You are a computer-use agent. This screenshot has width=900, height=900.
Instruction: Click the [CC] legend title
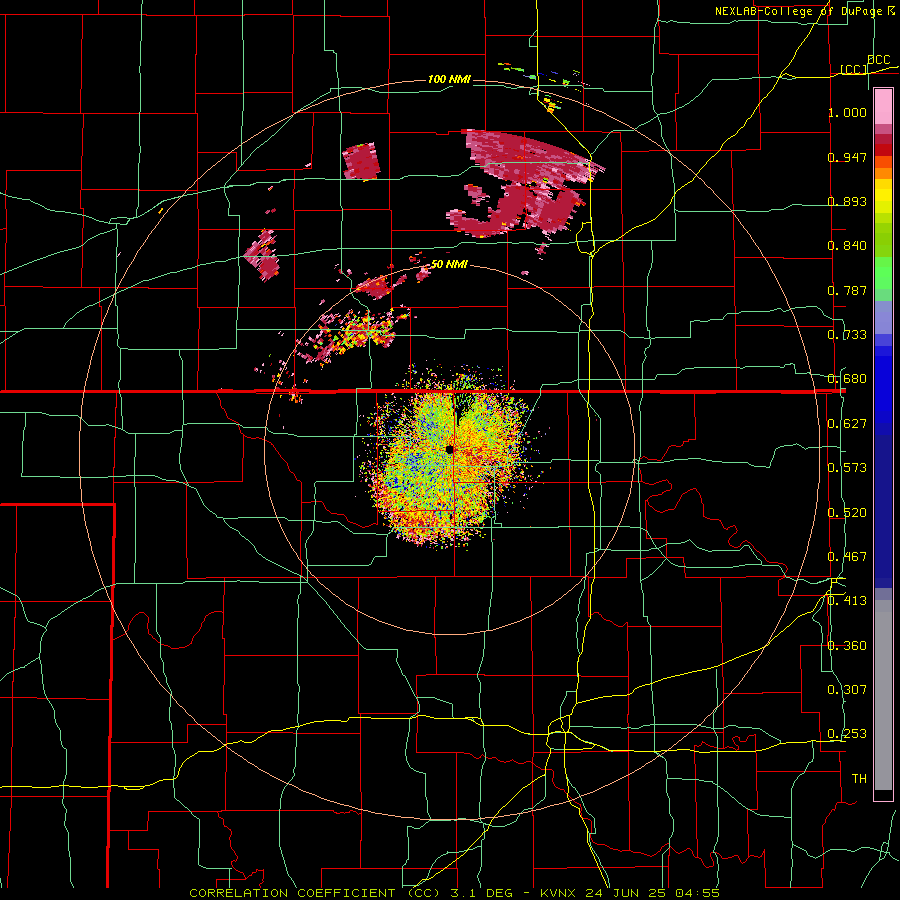(x=854, y=69)
